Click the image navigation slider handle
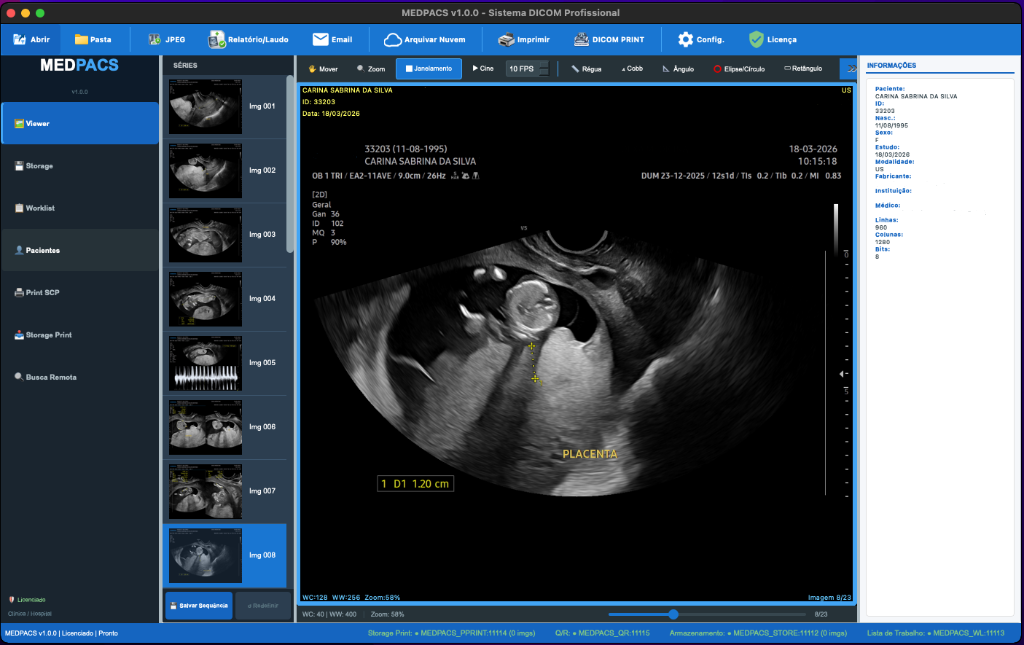The height and width of the screenshot is (645, 1024). 673,614
